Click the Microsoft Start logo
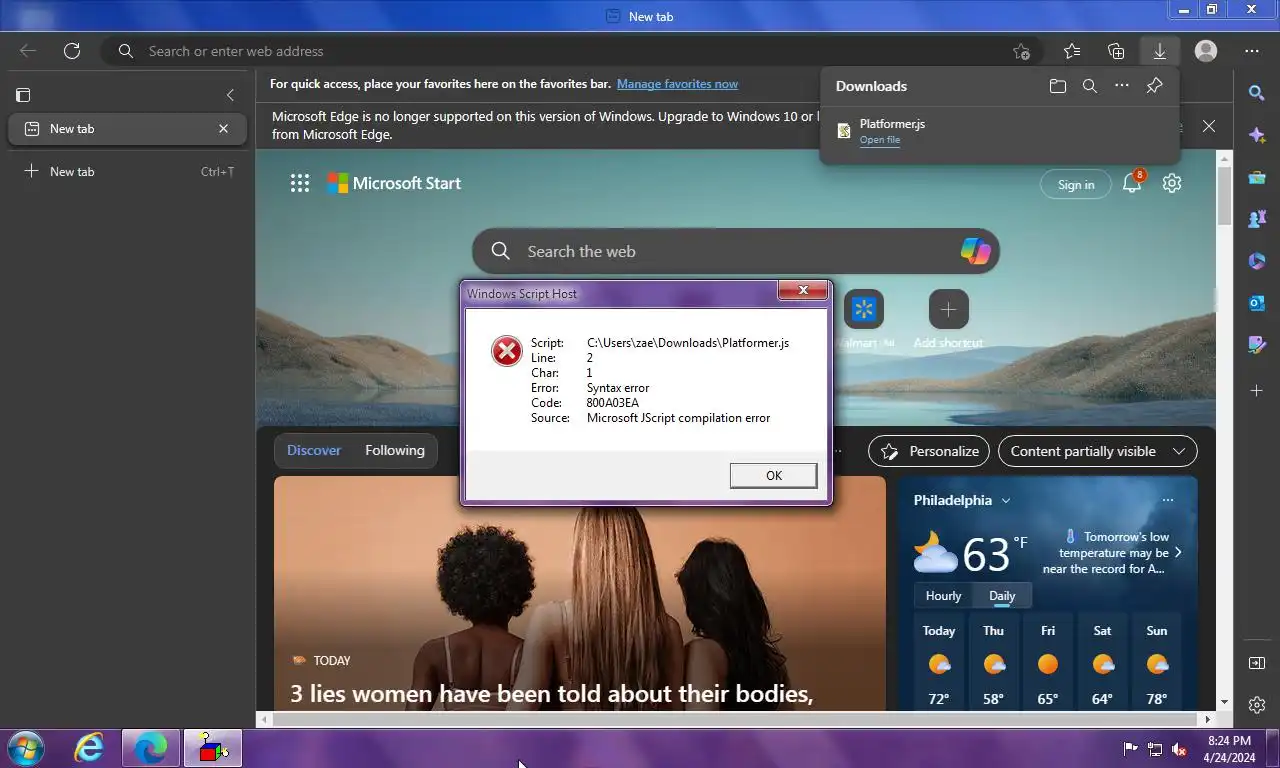Screen dimensions: 1280x768 394,183
